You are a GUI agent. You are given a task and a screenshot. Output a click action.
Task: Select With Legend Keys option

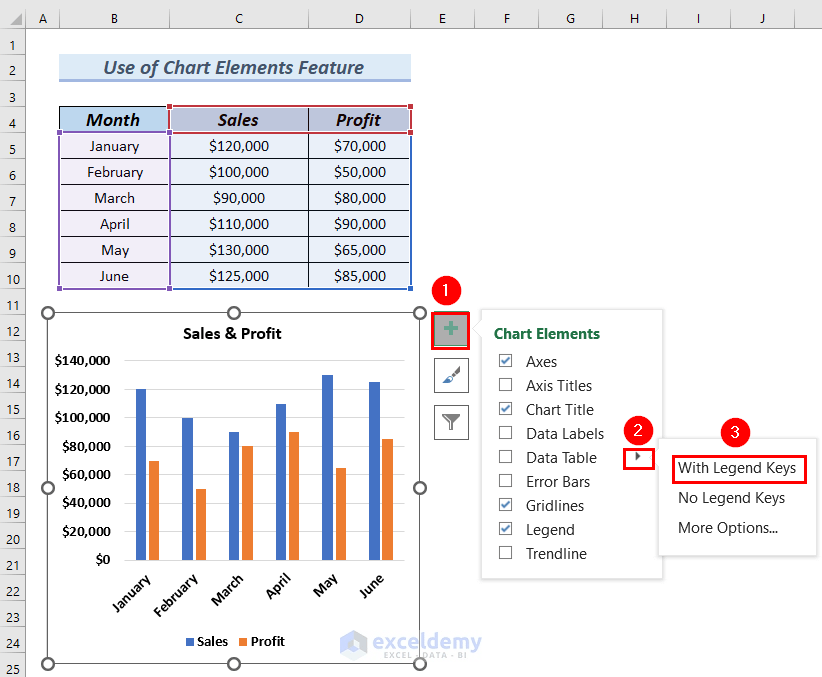(x=739, y=468)
